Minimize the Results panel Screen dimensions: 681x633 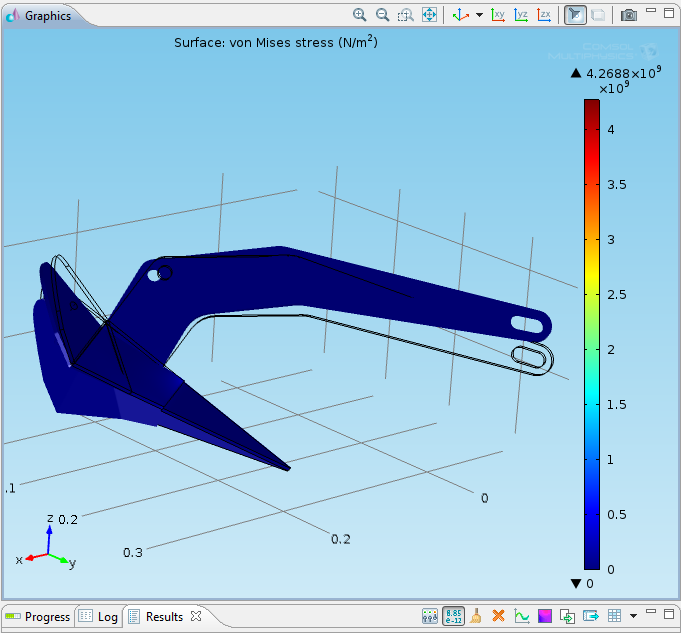(651, 611)
